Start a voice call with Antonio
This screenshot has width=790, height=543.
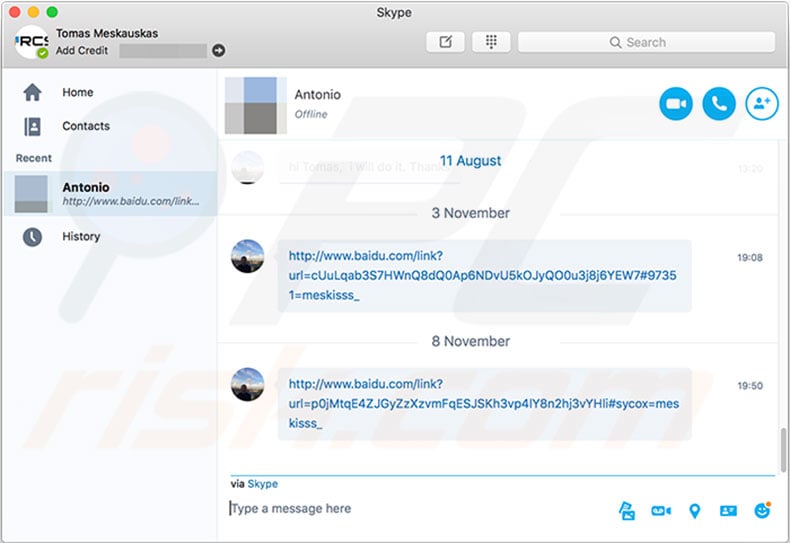[718, 104]
